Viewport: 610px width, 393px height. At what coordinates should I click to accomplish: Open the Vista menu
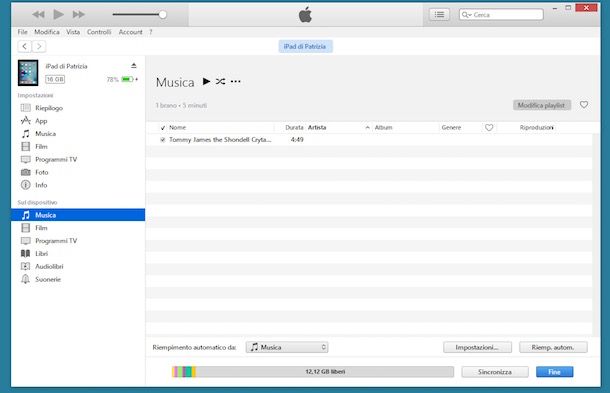tap(73, 32)
